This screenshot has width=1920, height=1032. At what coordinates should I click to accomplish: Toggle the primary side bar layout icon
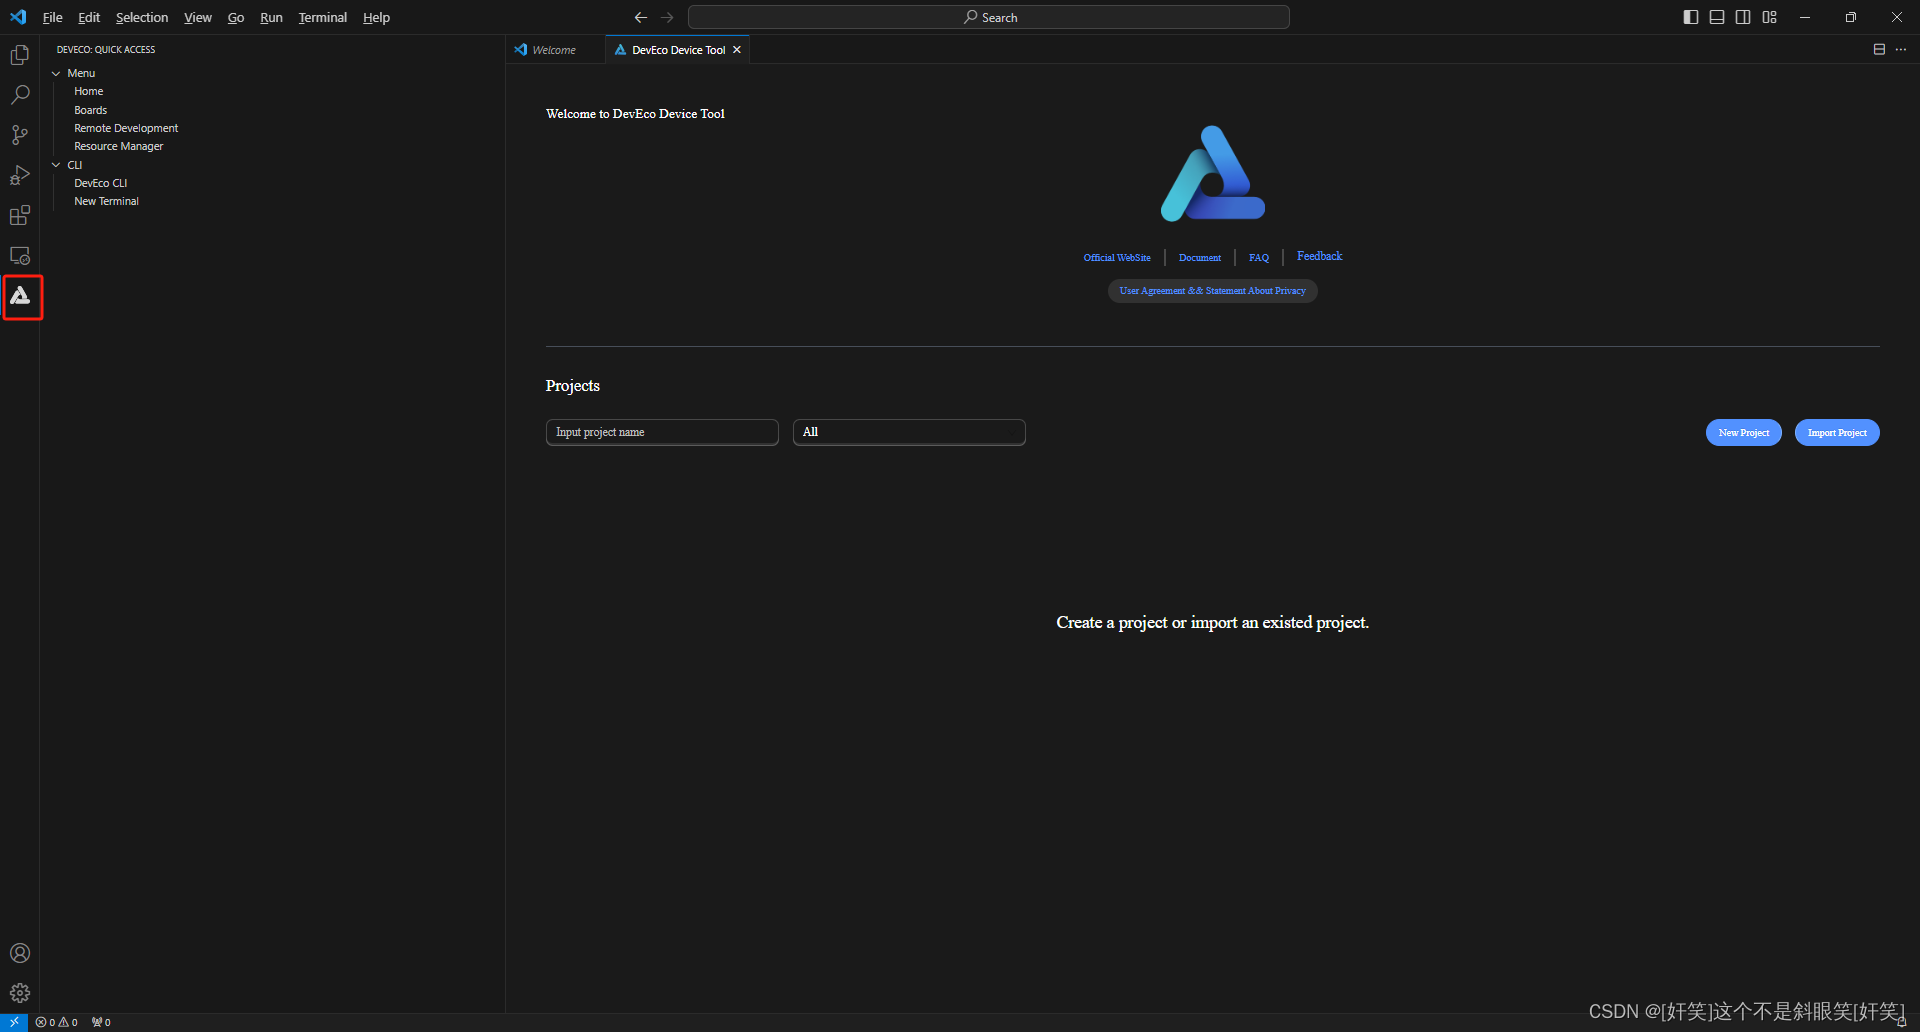1691,17
